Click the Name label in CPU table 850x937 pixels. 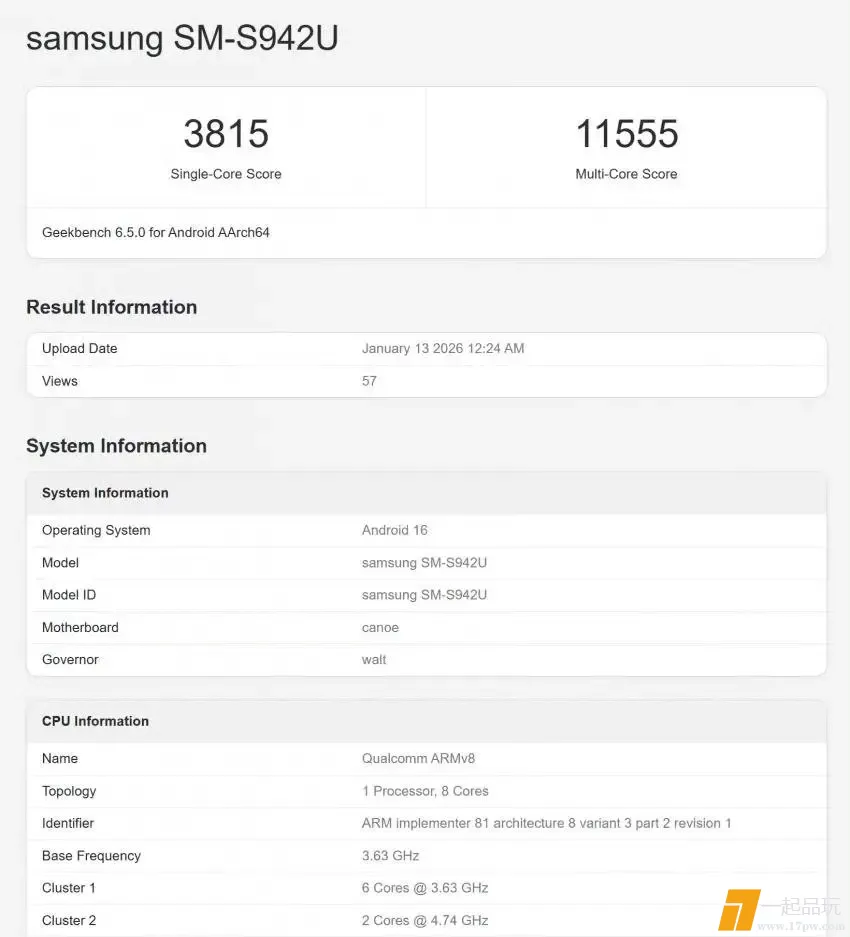60,758
